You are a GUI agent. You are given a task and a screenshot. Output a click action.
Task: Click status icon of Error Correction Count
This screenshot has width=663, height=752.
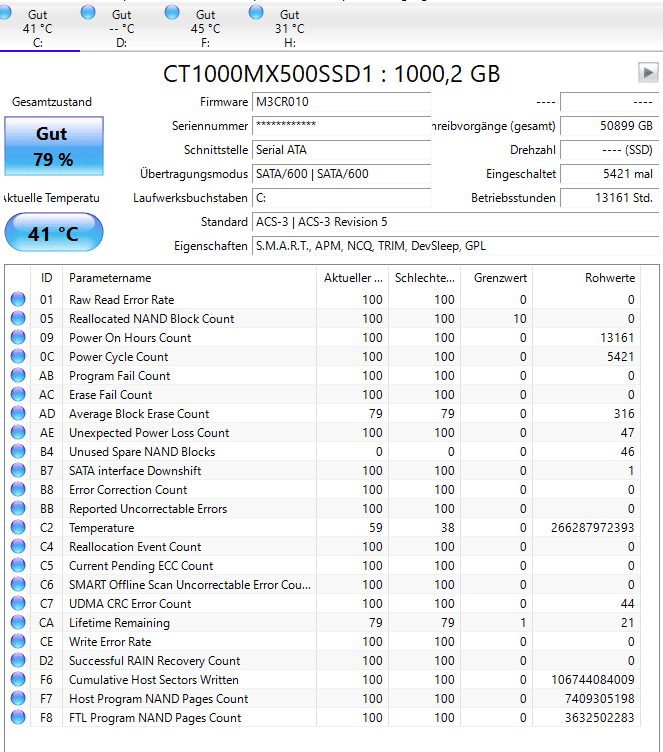pos(18,490)
